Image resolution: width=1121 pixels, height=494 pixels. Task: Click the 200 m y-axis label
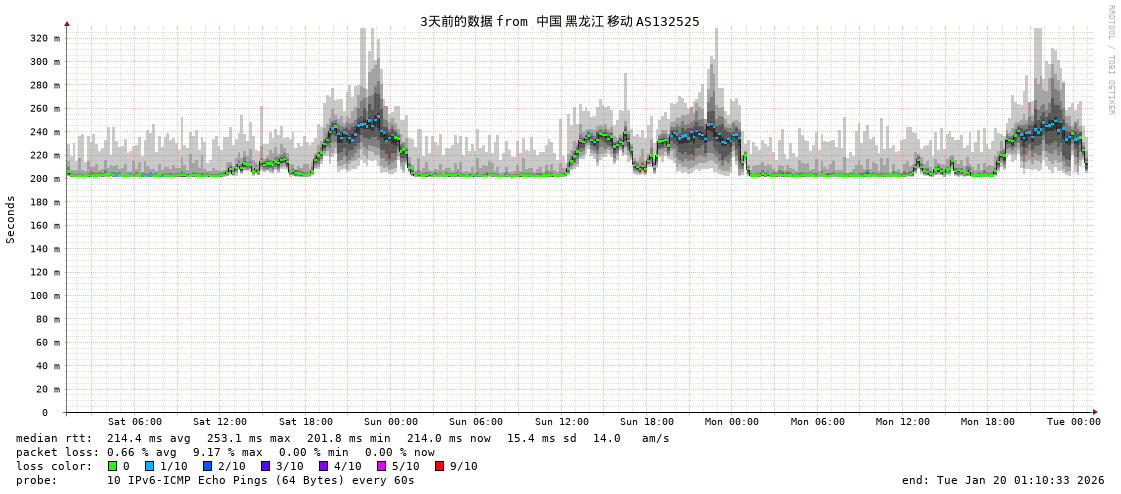[x=44, y=179]
